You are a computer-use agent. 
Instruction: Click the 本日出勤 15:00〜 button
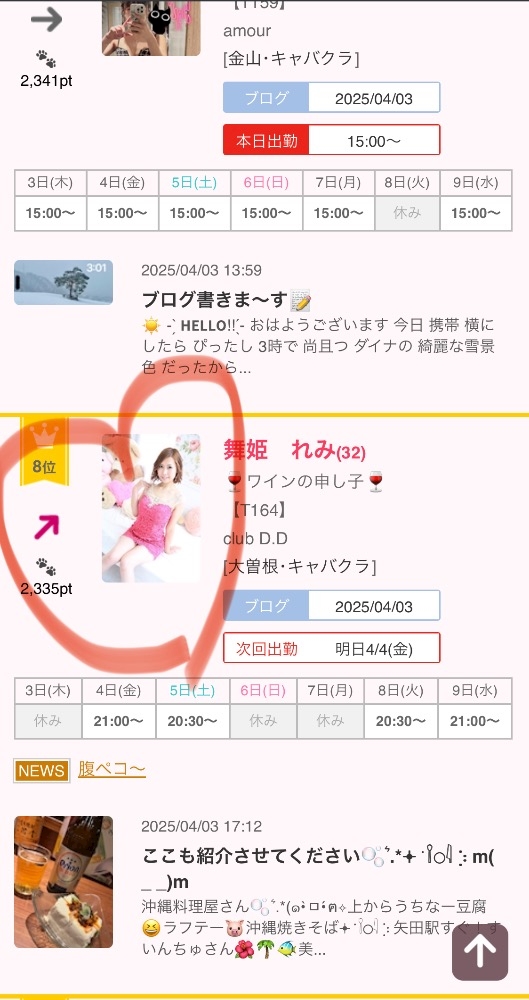331,140
